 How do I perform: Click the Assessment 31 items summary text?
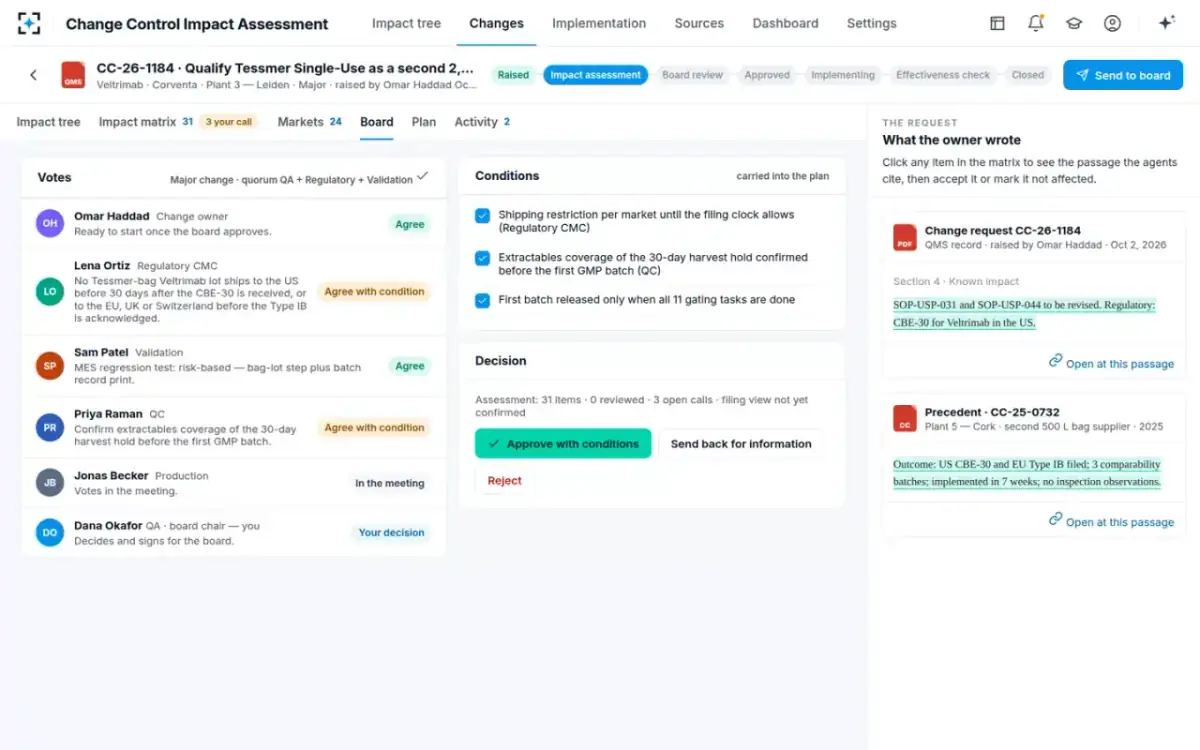(642, 406)
